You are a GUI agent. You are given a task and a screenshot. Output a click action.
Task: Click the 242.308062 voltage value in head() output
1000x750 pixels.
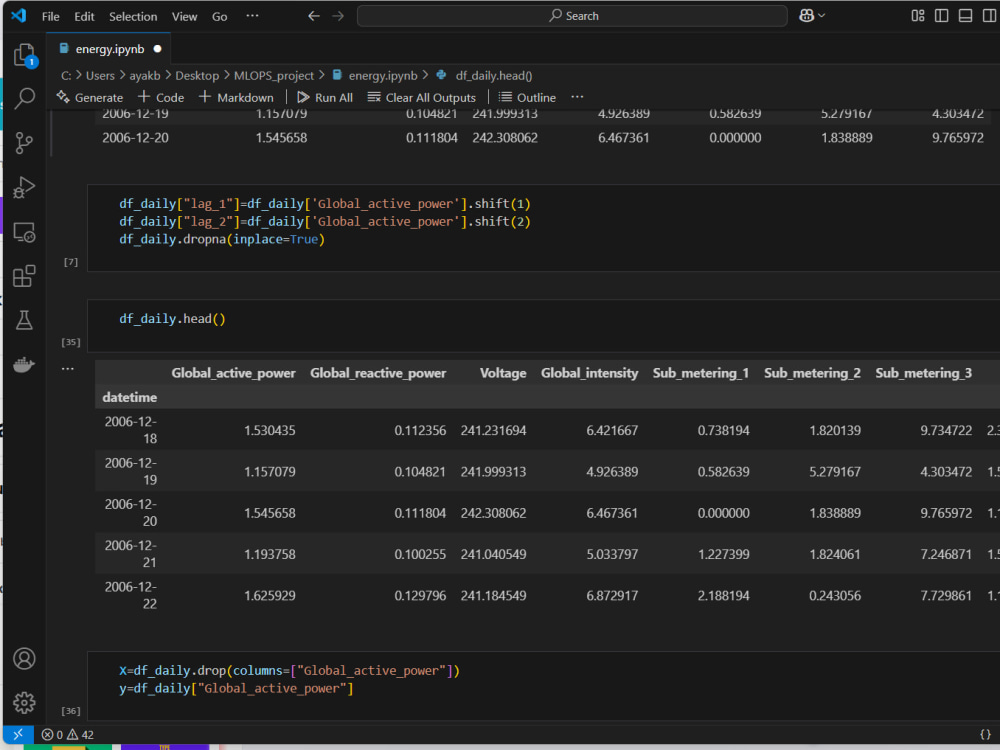(x=493, y=513)
